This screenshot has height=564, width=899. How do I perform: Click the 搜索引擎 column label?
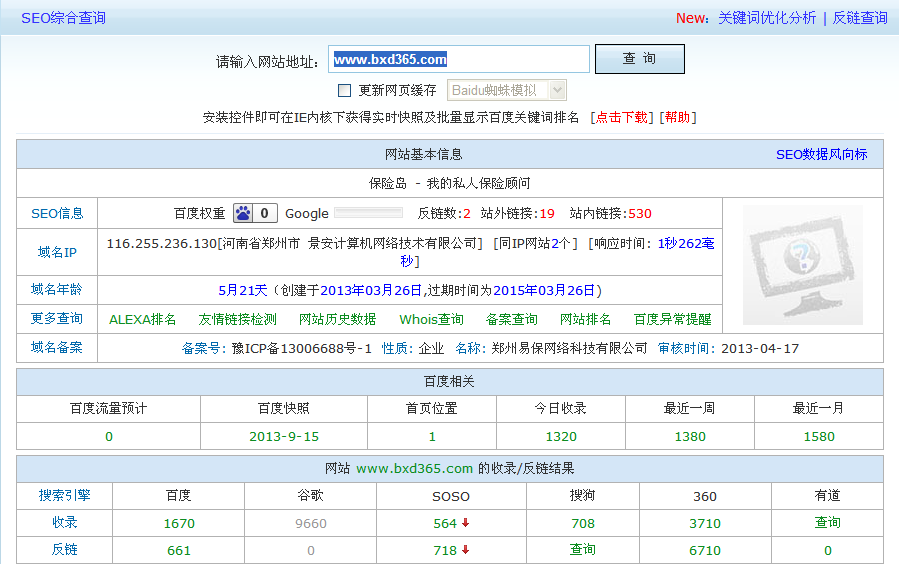point(65,495)
